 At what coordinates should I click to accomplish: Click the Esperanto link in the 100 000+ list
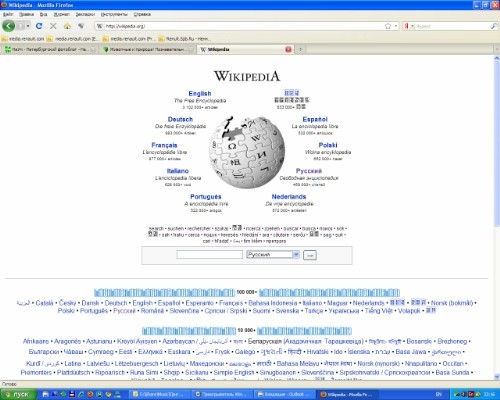click(x=200, y=303)
